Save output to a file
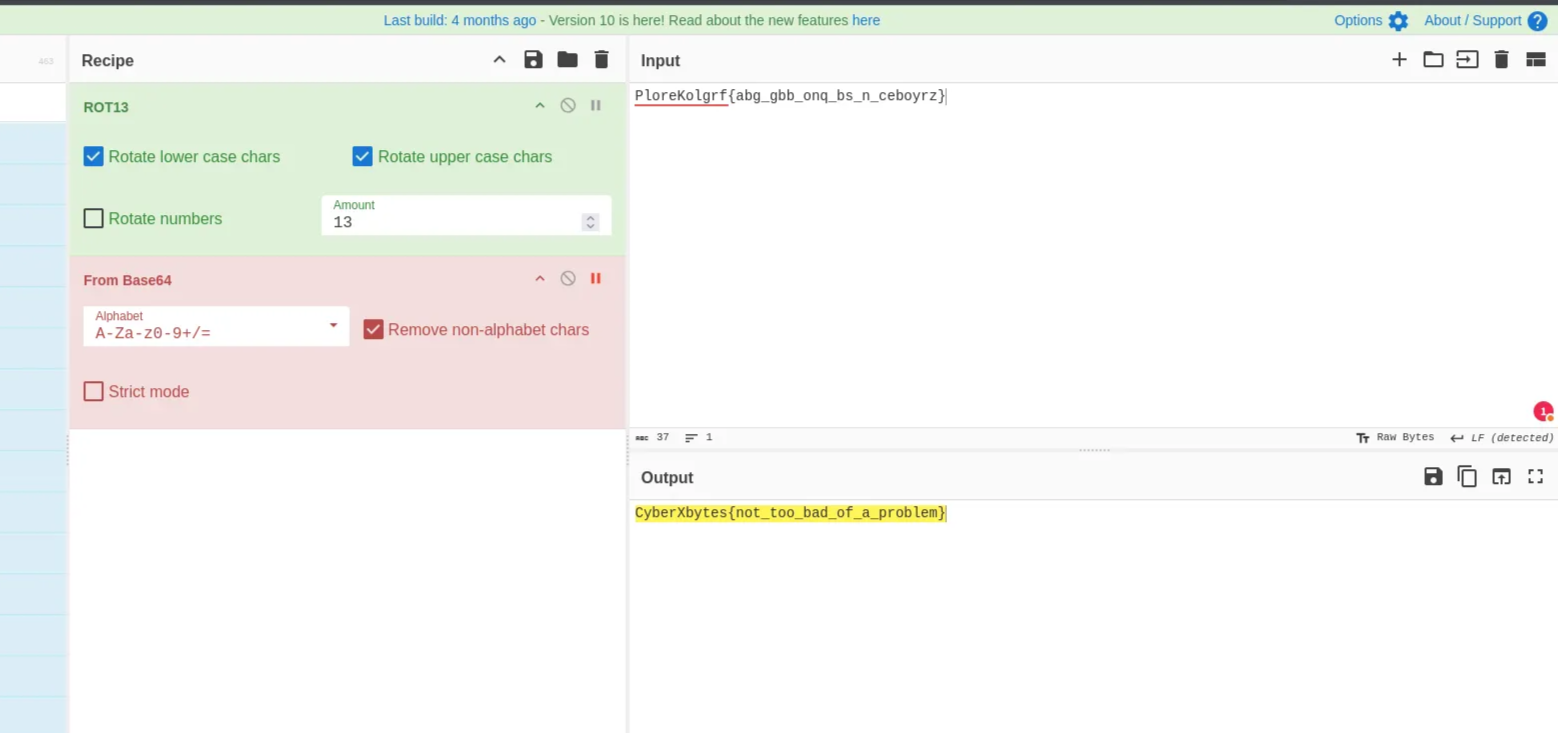Viewport: 1558px width, 733px height. 1433,477
